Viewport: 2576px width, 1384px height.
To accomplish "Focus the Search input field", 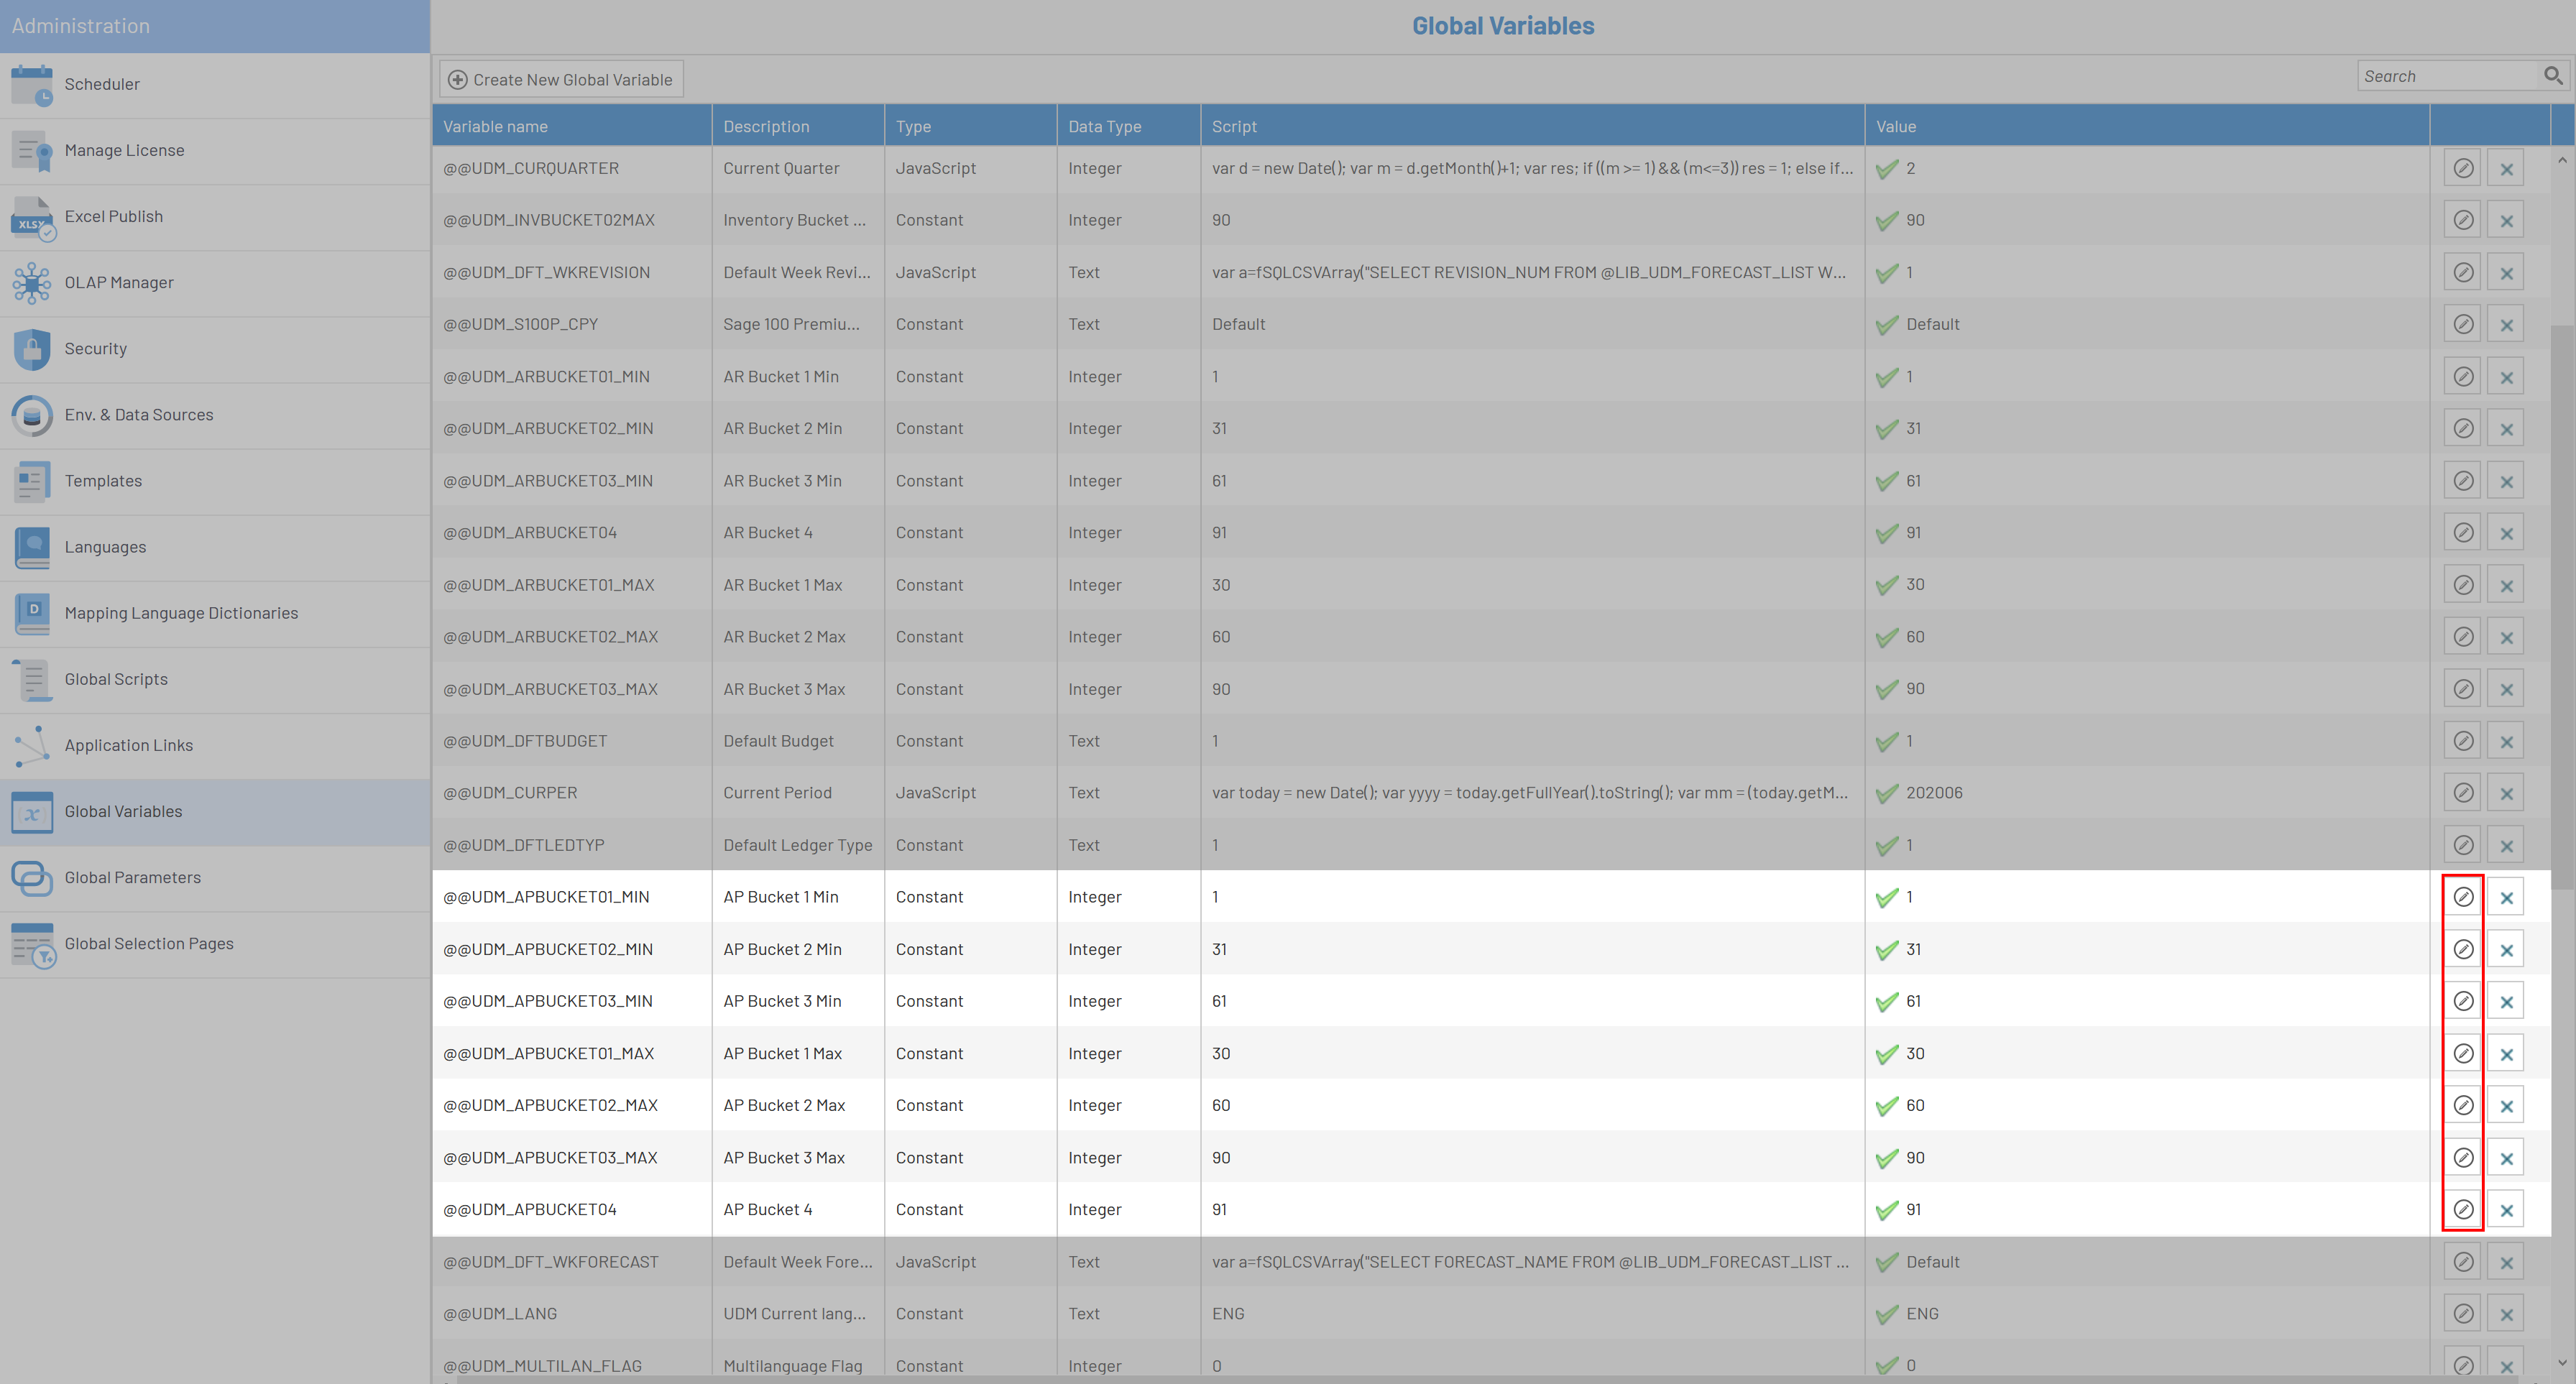I will pos(2448,76).
